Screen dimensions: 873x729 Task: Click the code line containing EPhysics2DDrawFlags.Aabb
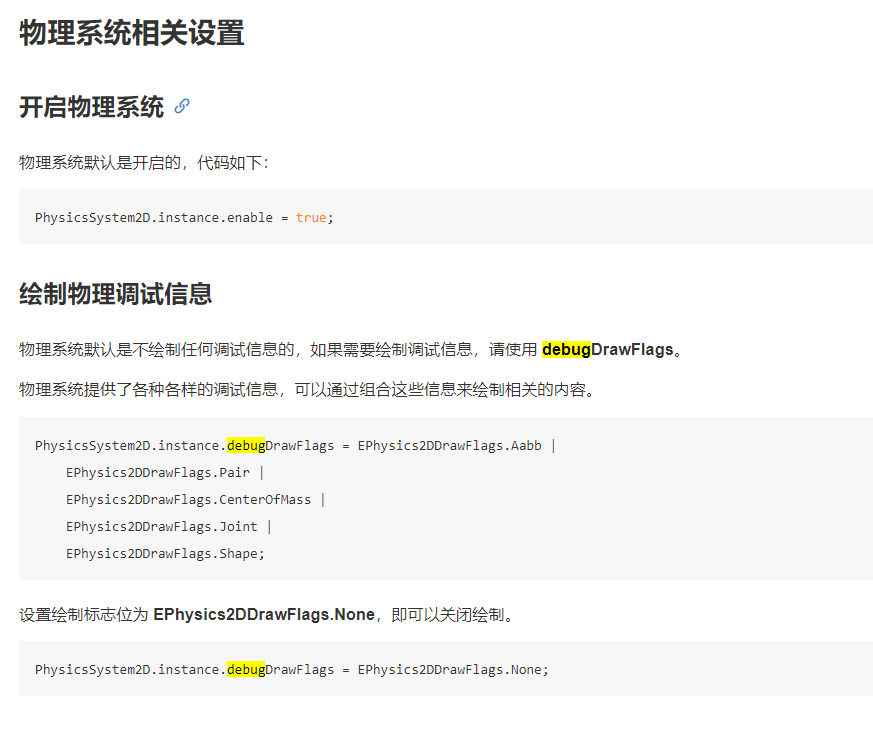[x=295, y=446]
